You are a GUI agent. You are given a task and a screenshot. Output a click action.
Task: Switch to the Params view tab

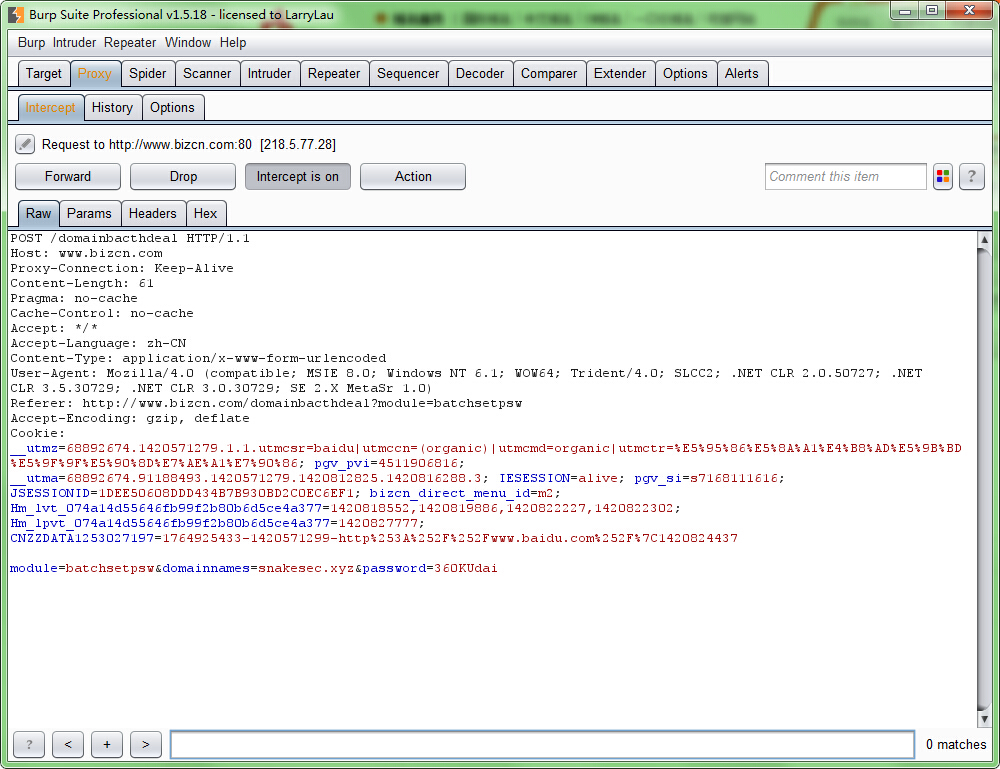pyautogui.click(x=89, y=213)
